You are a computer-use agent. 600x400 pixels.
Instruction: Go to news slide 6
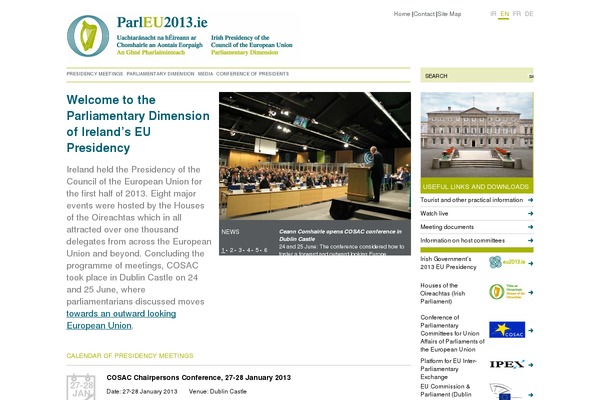tap(266, 250)
